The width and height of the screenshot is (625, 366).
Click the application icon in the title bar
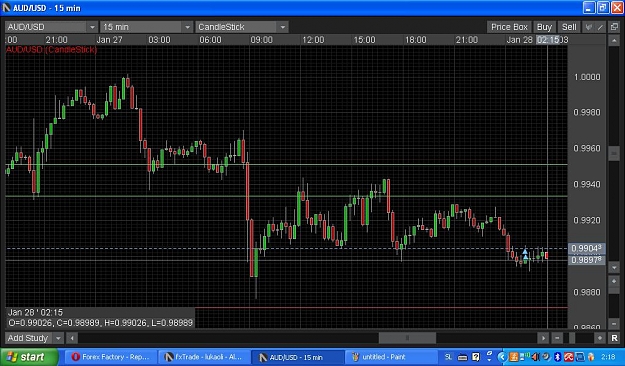click(6, 8)
